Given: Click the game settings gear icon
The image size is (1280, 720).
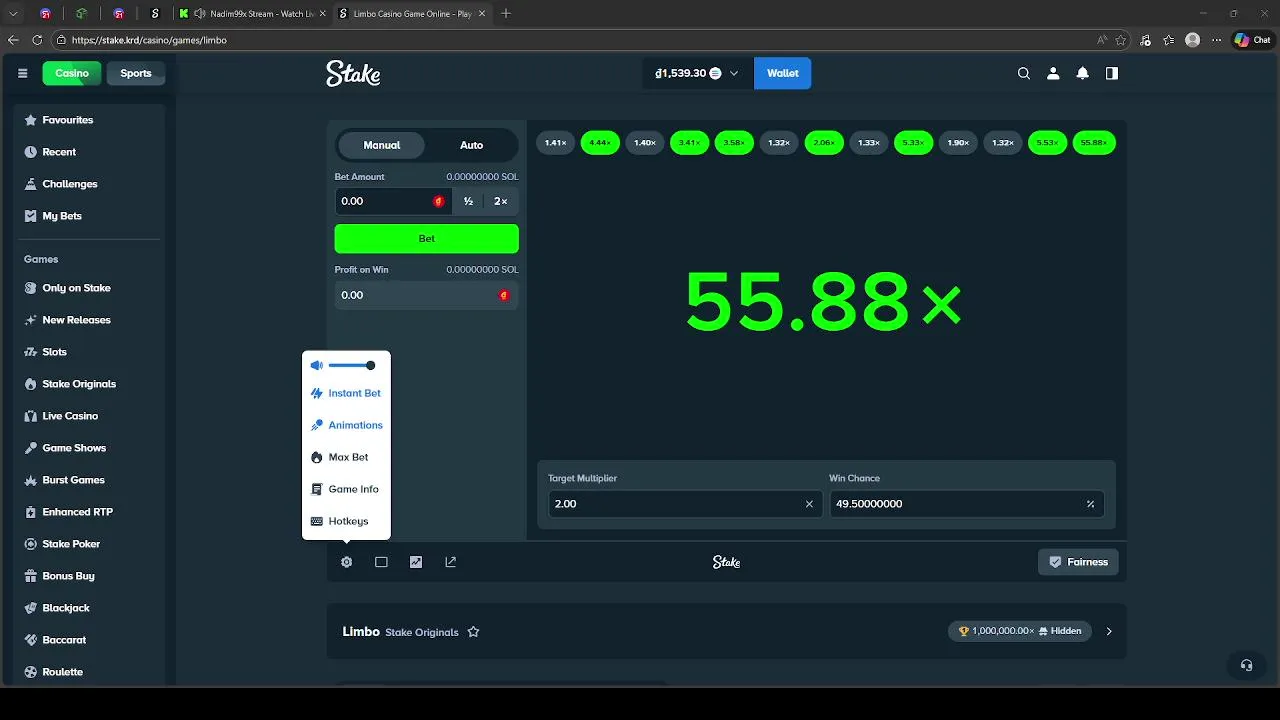Looking at the screenshot, I should (x=346, y=562).
